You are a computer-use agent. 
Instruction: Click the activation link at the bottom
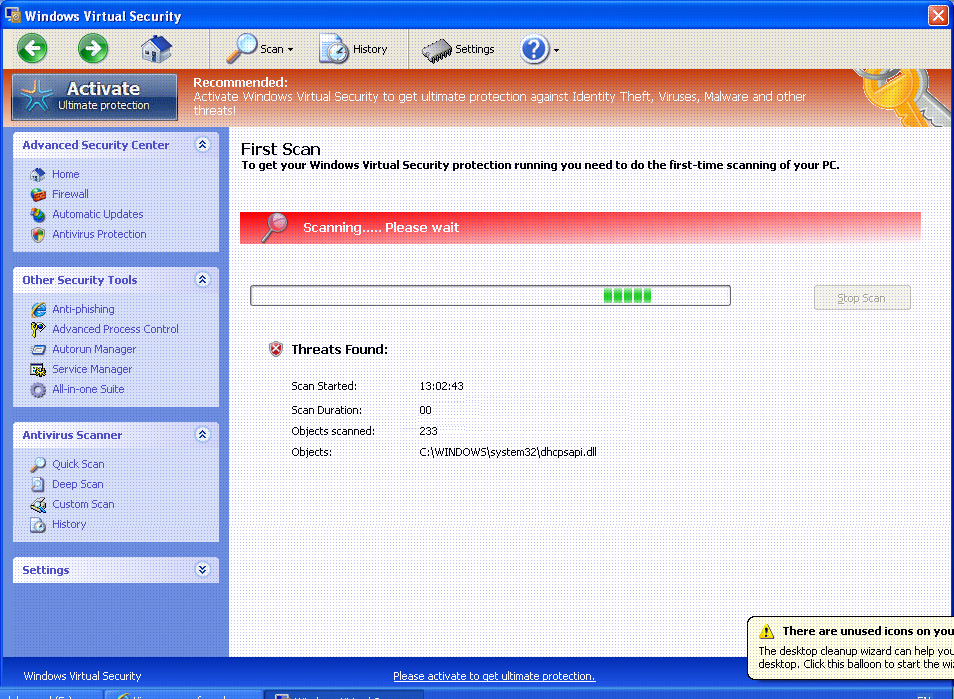[493, 676]
